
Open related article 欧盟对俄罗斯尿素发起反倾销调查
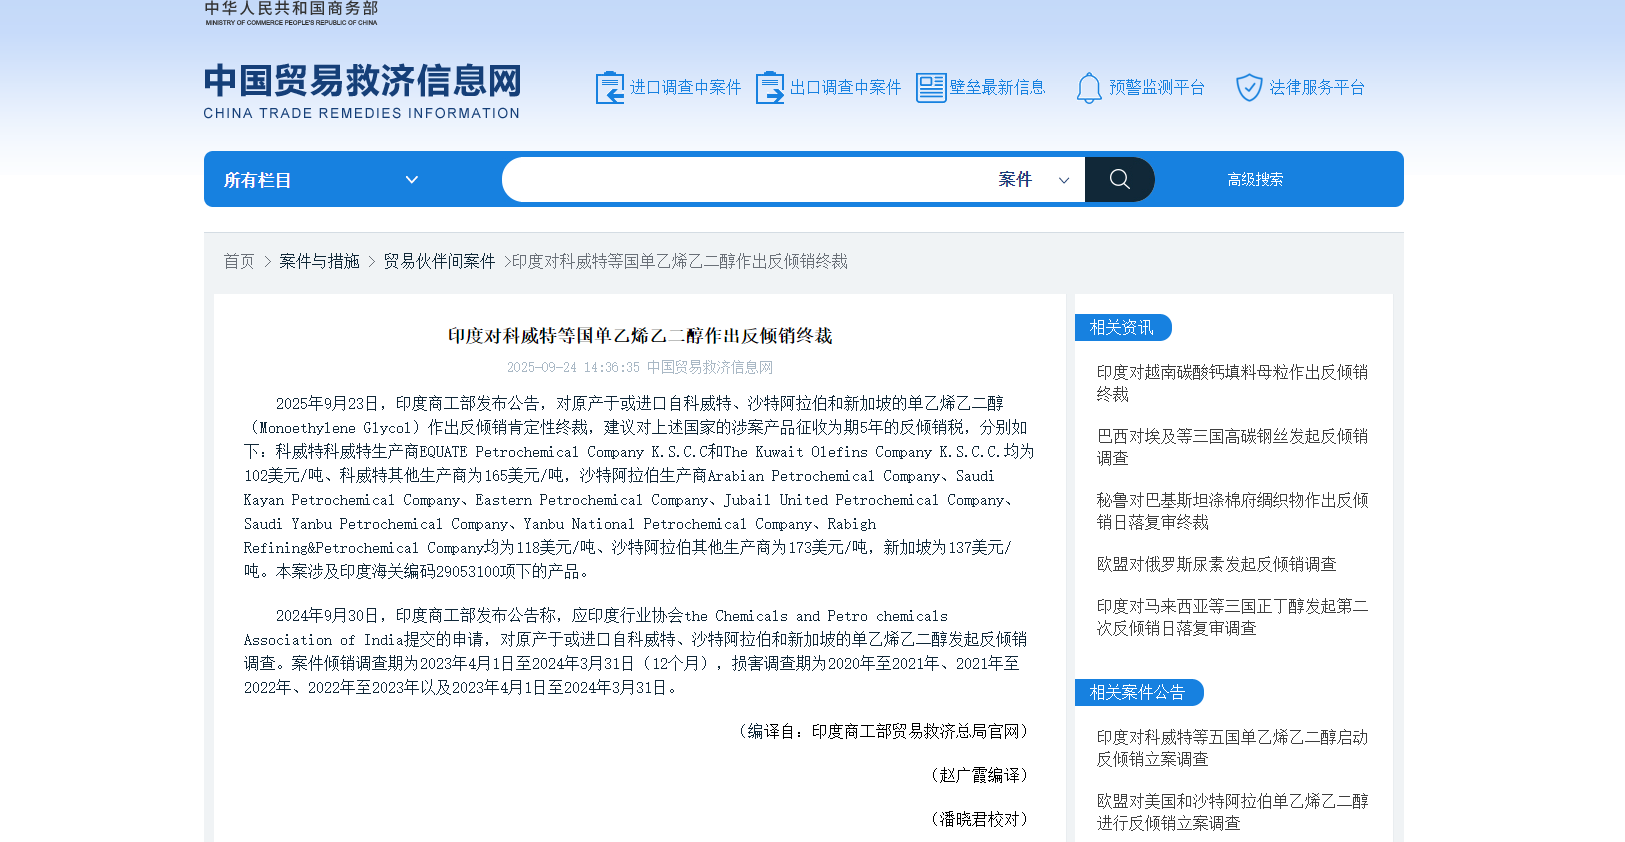point(1216,564)
